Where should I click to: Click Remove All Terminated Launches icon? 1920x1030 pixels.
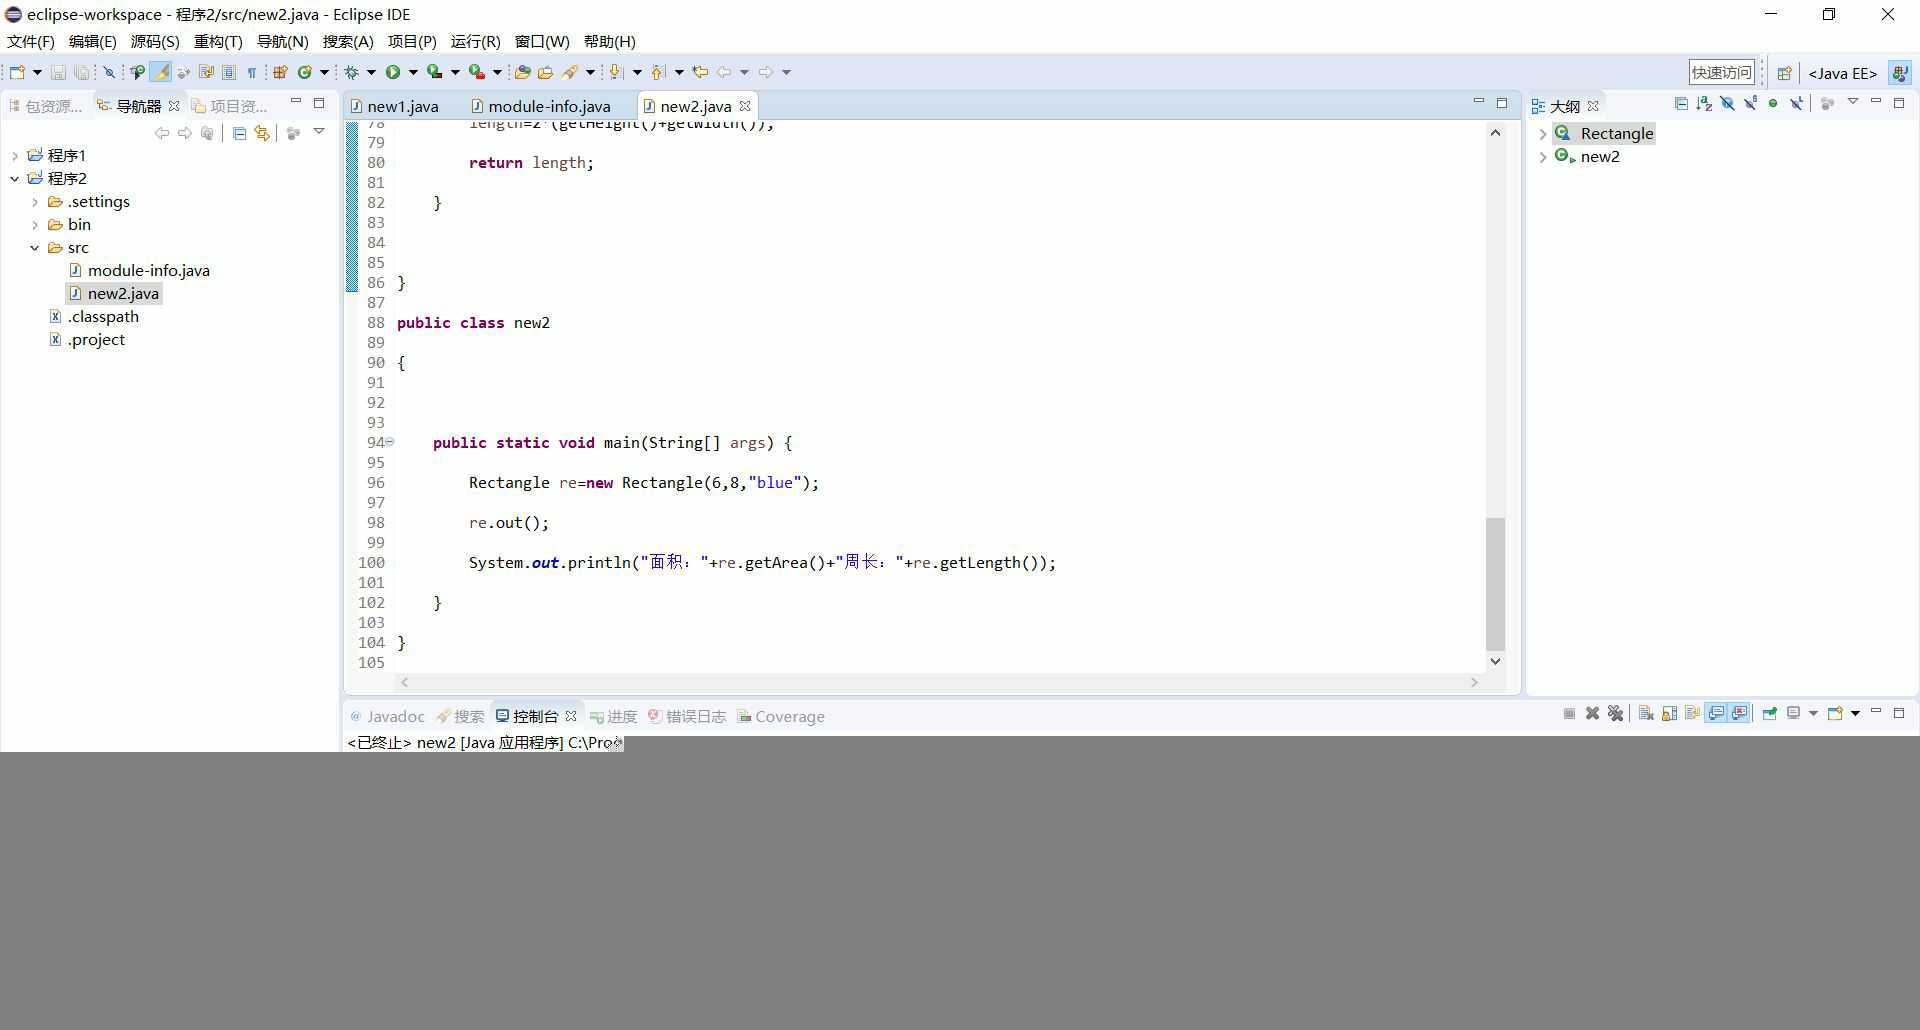tap(1615, 713)
